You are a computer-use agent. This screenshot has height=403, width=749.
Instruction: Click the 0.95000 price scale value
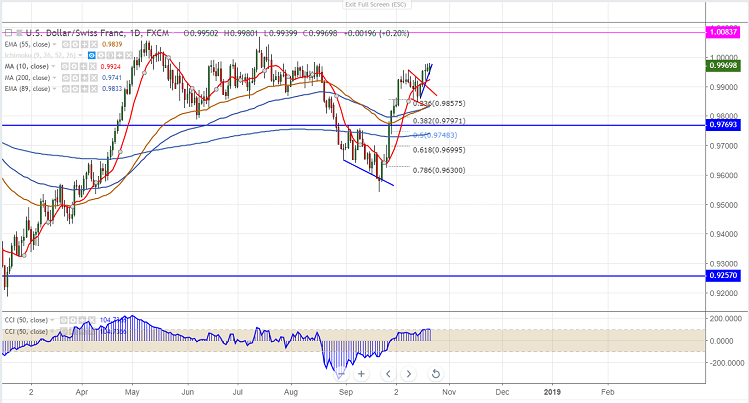[x=724, y=205]
